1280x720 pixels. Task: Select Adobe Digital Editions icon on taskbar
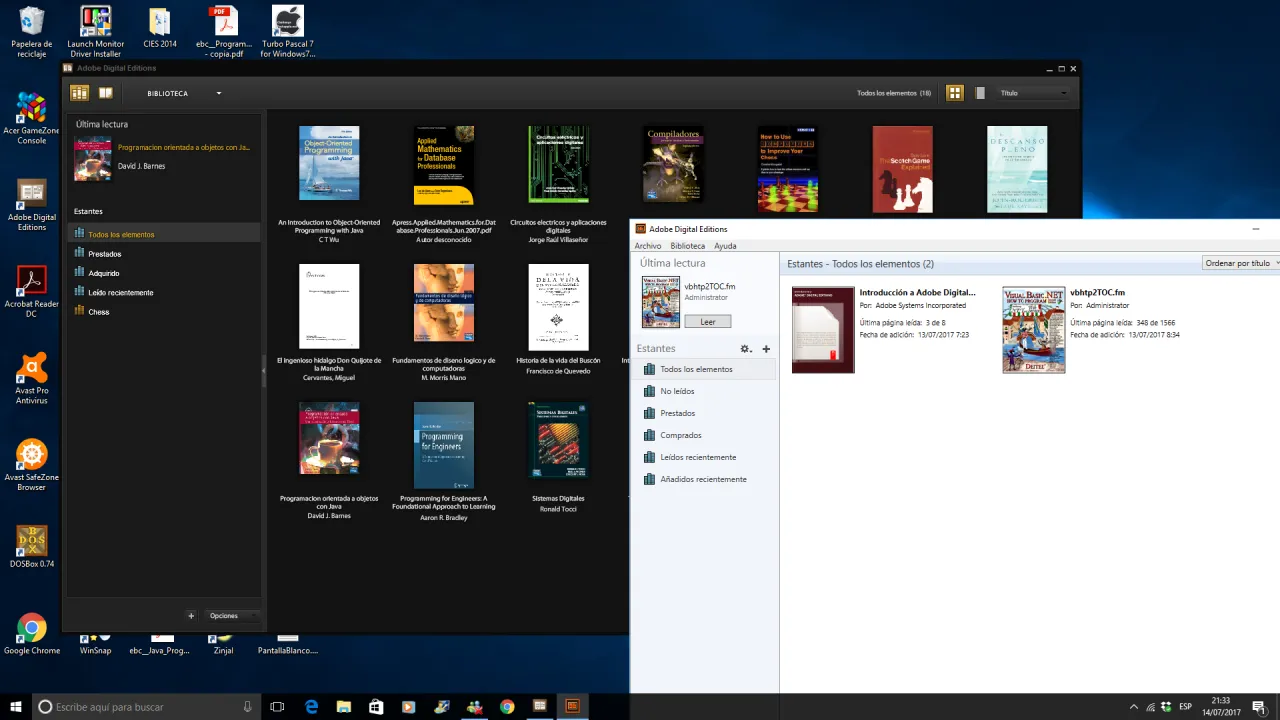pos(572,707)
